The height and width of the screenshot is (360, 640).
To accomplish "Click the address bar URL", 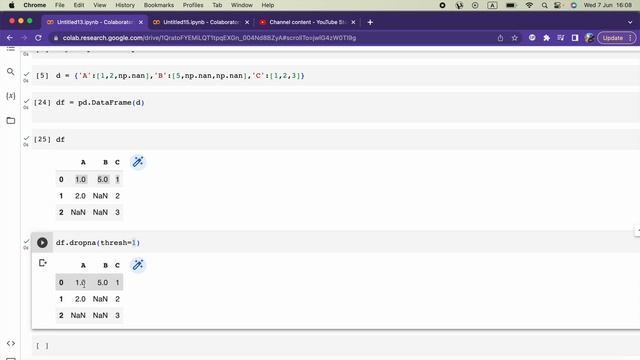I will coord(209,38).
